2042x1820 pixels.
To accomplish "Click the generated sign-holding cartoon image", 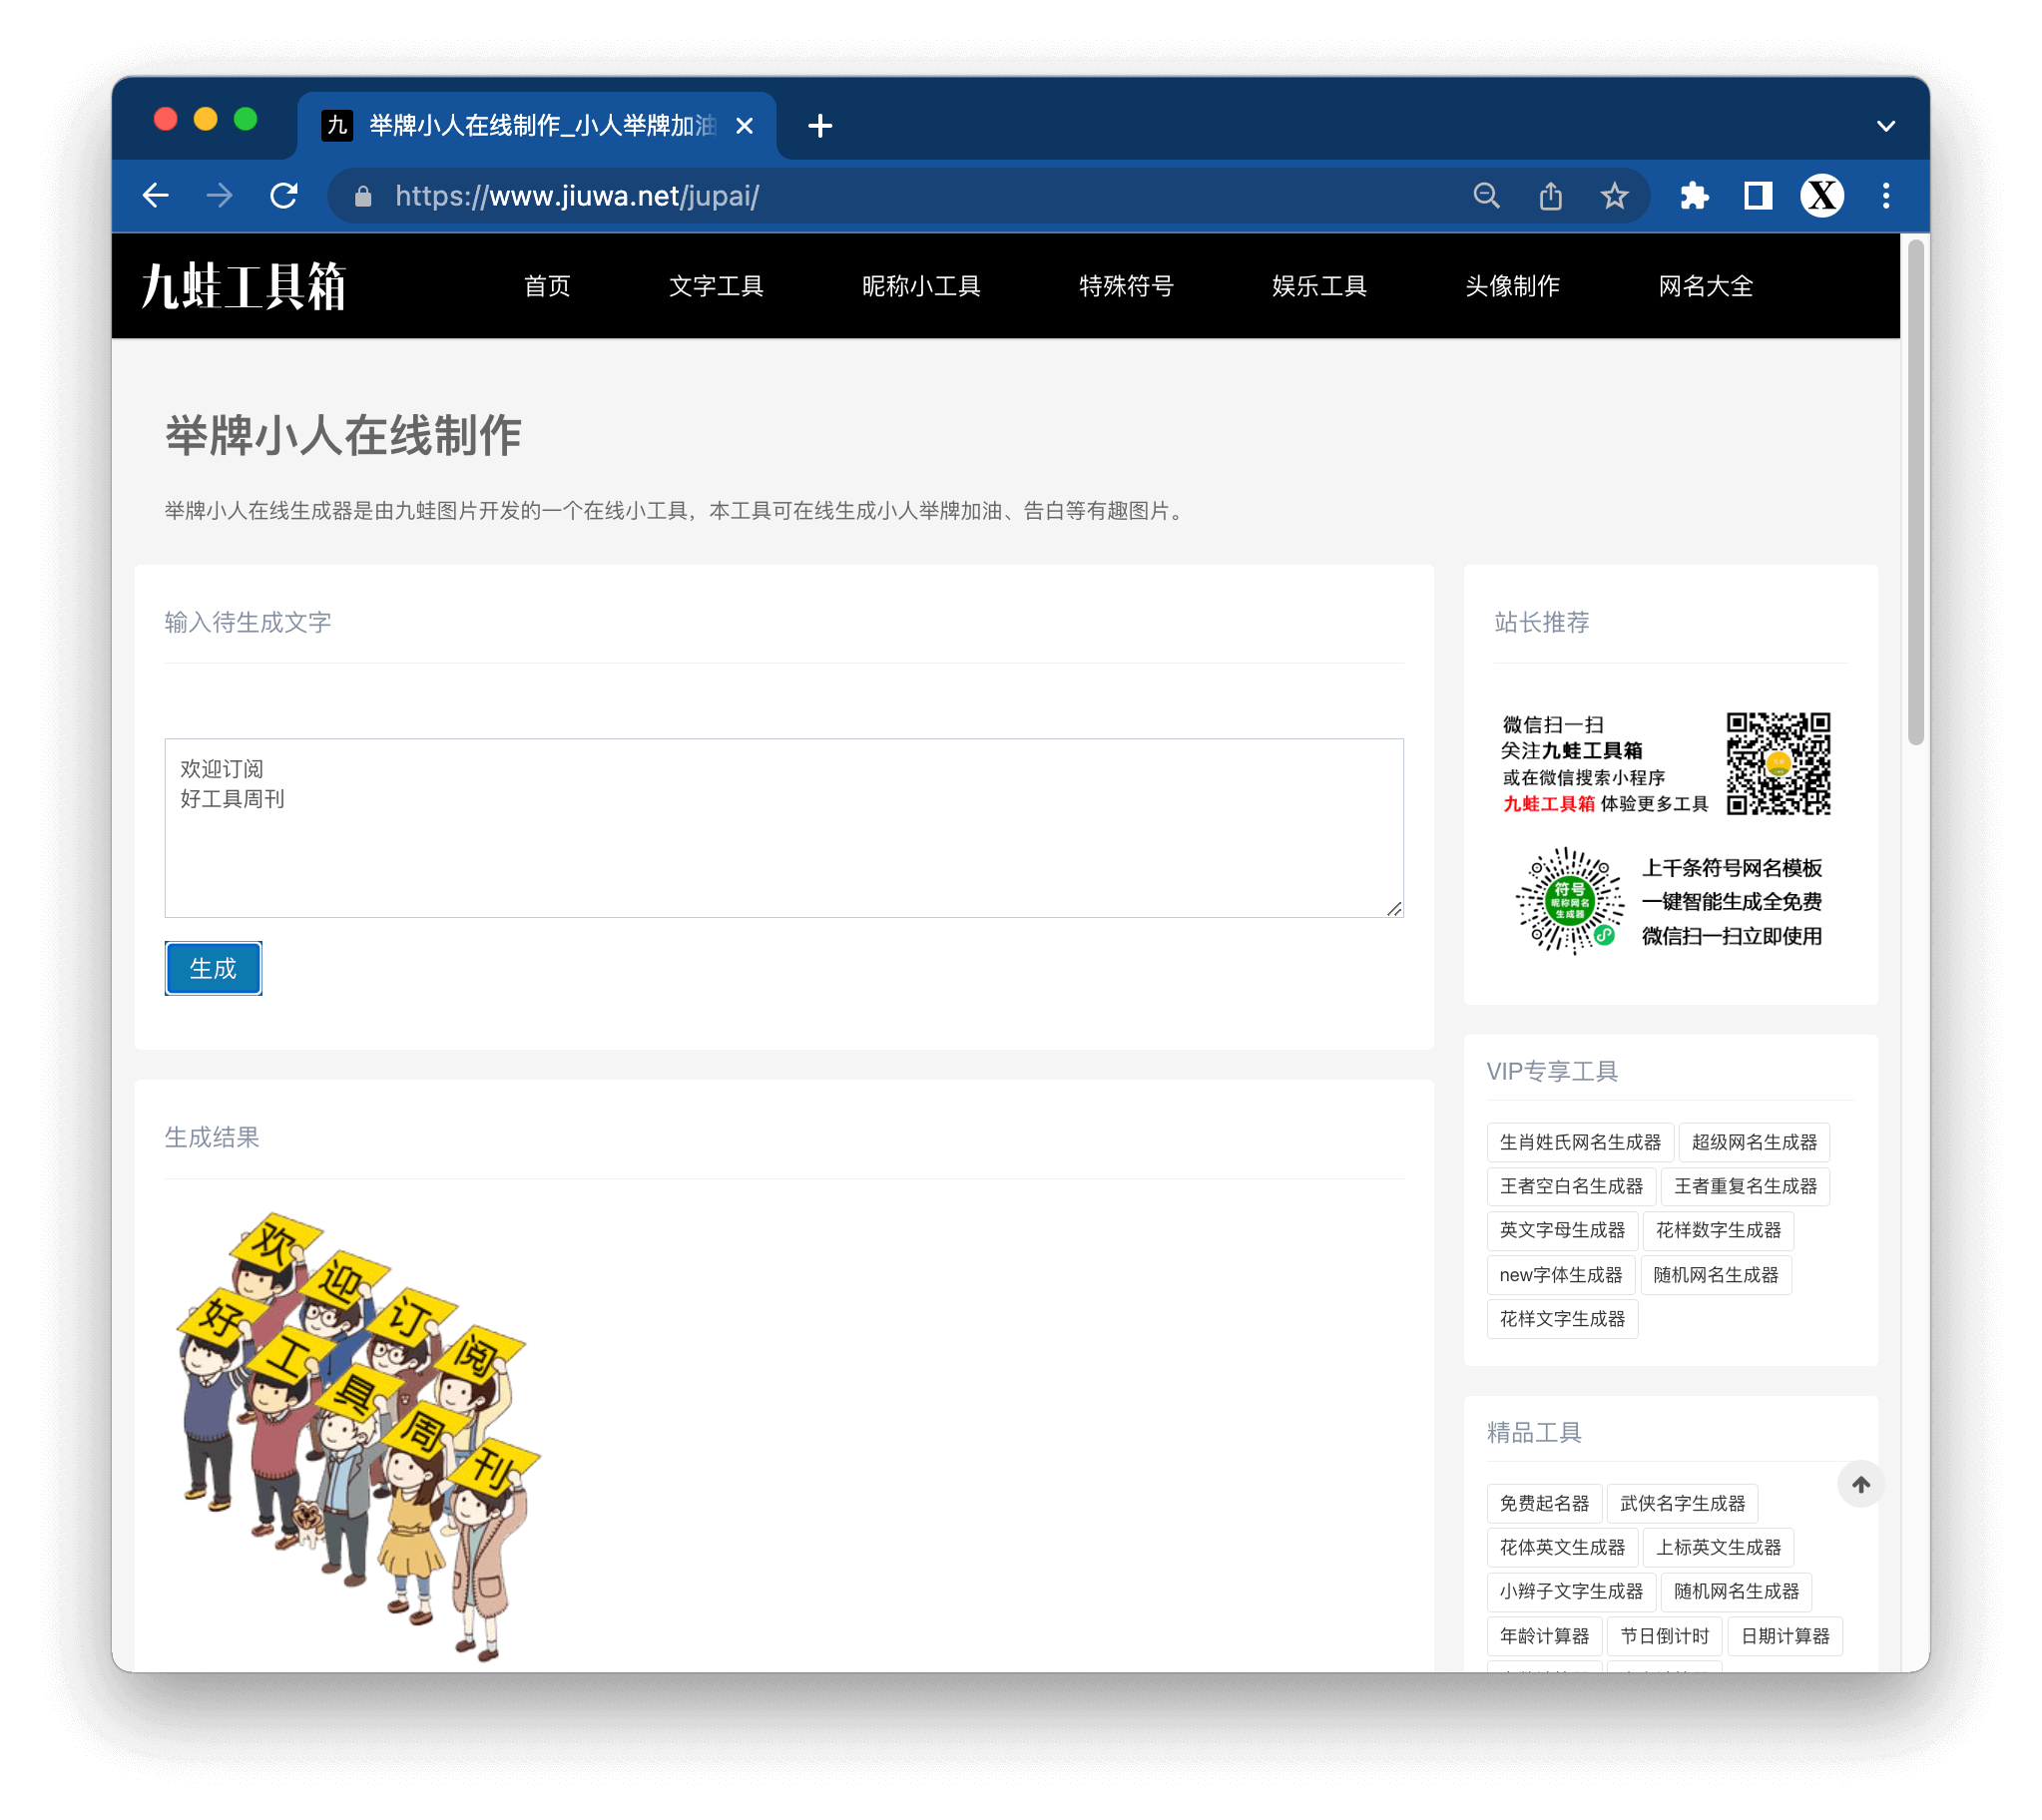I will [x=358, y=1436].
